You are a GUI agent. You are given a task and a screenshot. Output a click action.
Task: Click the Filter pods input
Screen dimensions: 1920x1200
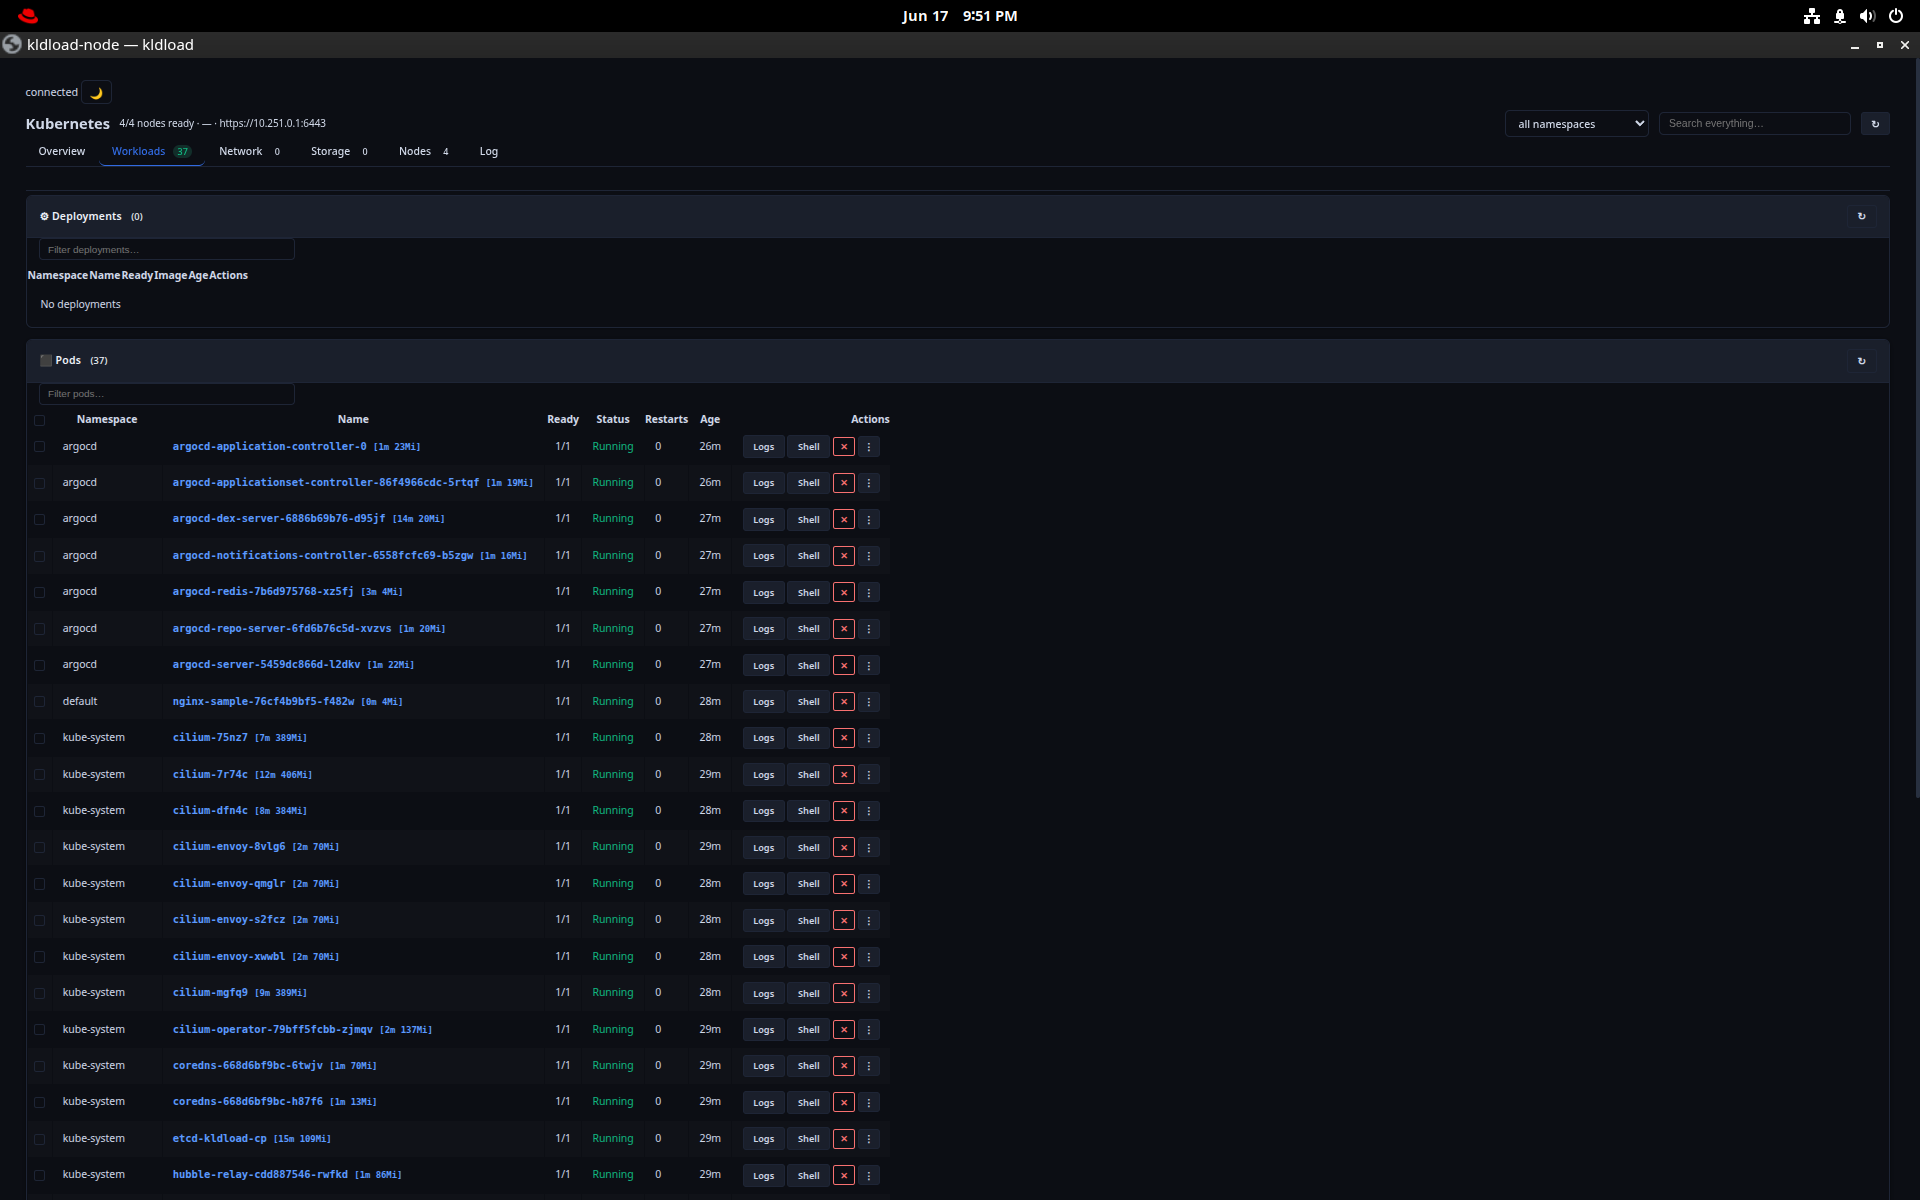[x=166, y=394]
